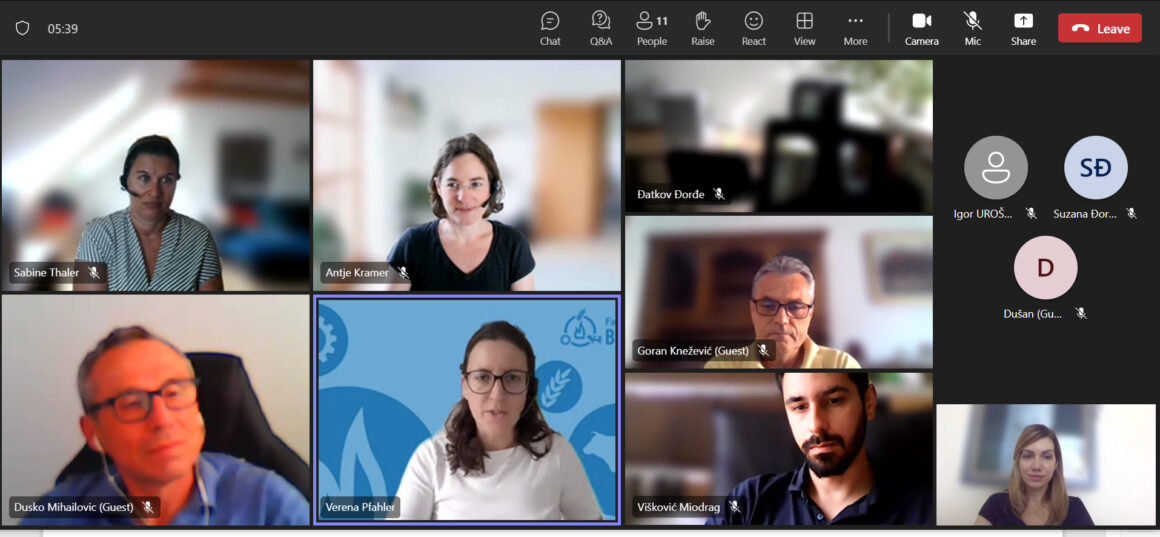
Task: Expand the More actions menu
Action: pyautogui.click(x=855, y=28)
